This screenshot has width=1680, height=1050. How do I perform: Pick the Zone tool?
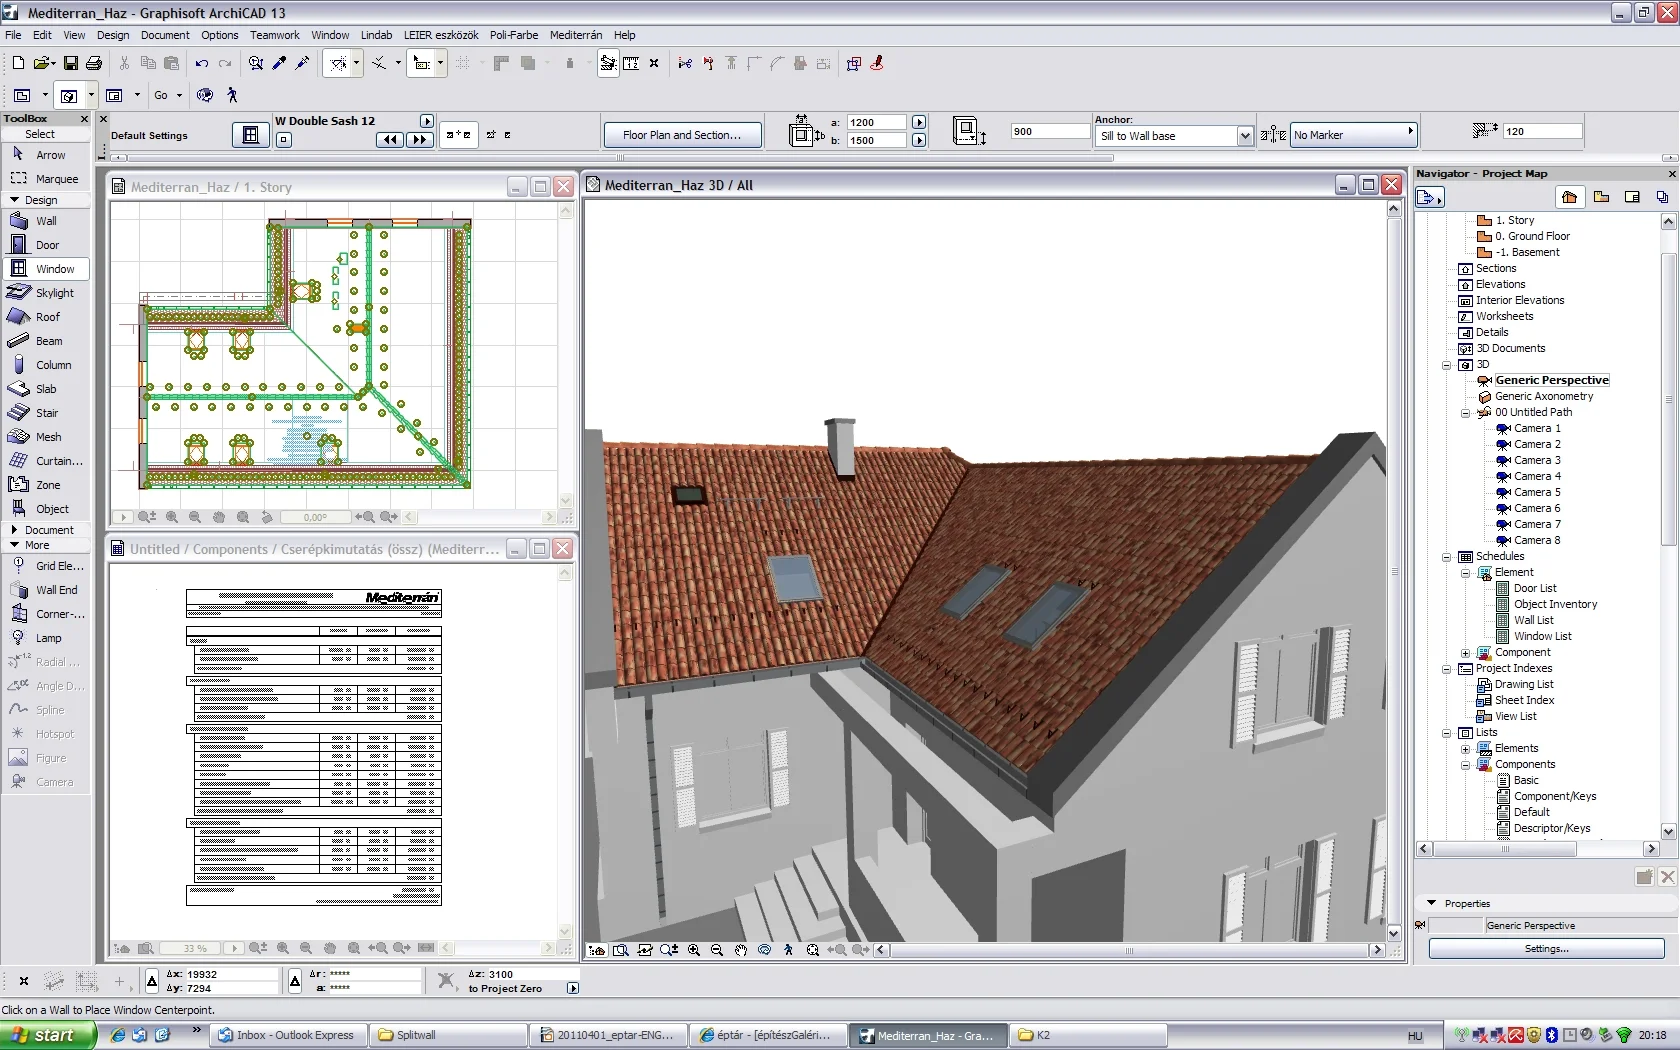[x=46, y=485]
